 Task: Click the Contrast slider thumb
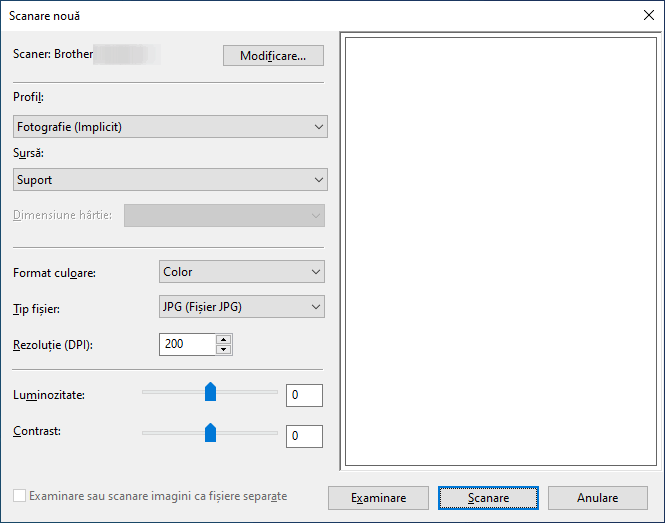click(210, 433)
